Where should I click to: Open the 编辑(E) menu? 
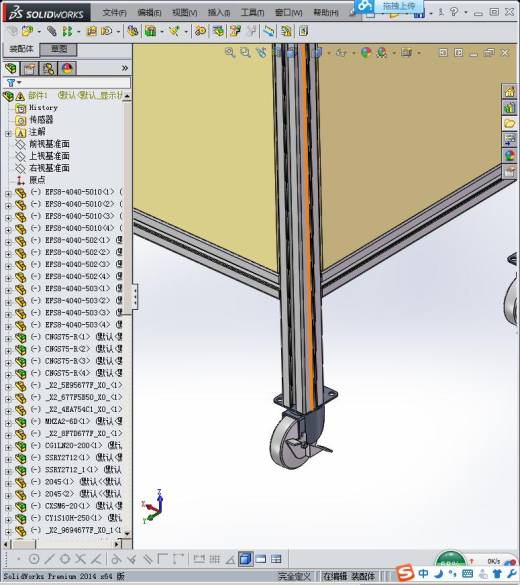[x=149, y=13]
